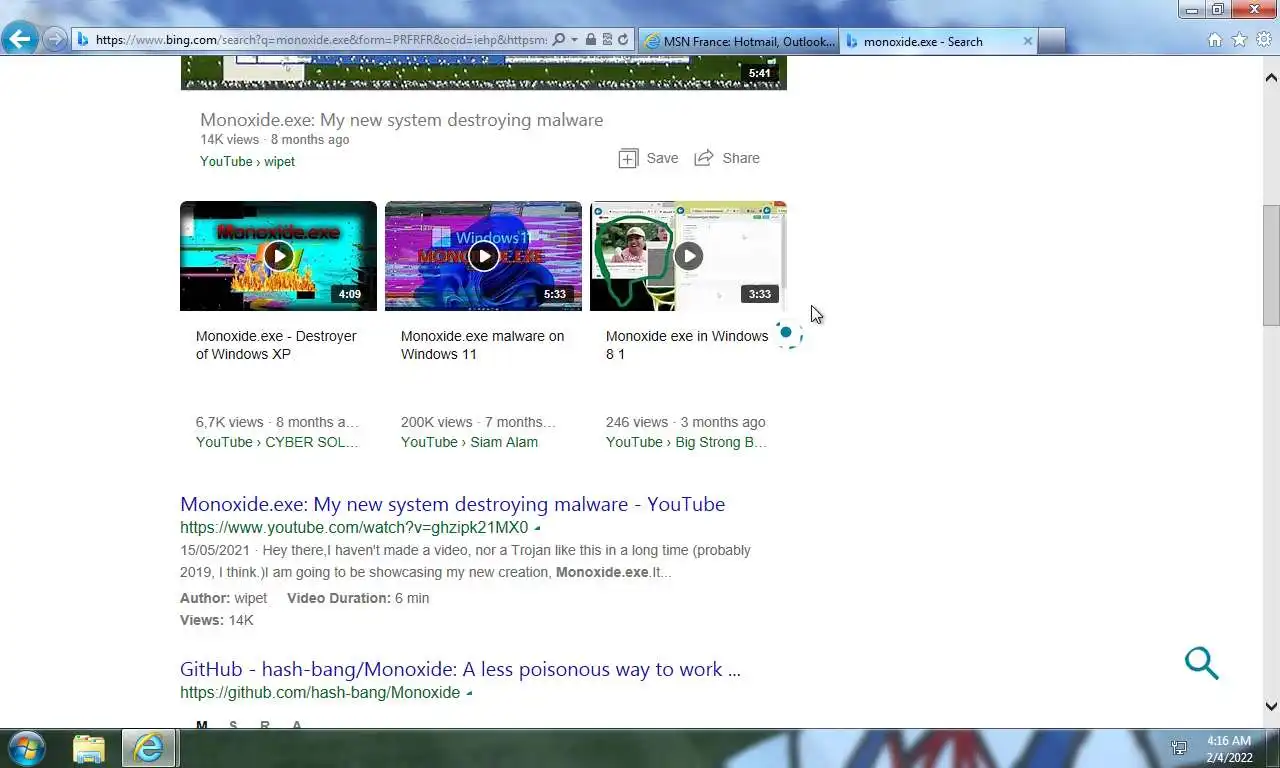Image resolution: width=1280 pixels, height=768 pixels.
Task: Click the browser Forward arrow
Action: click(x=55, y=40)
